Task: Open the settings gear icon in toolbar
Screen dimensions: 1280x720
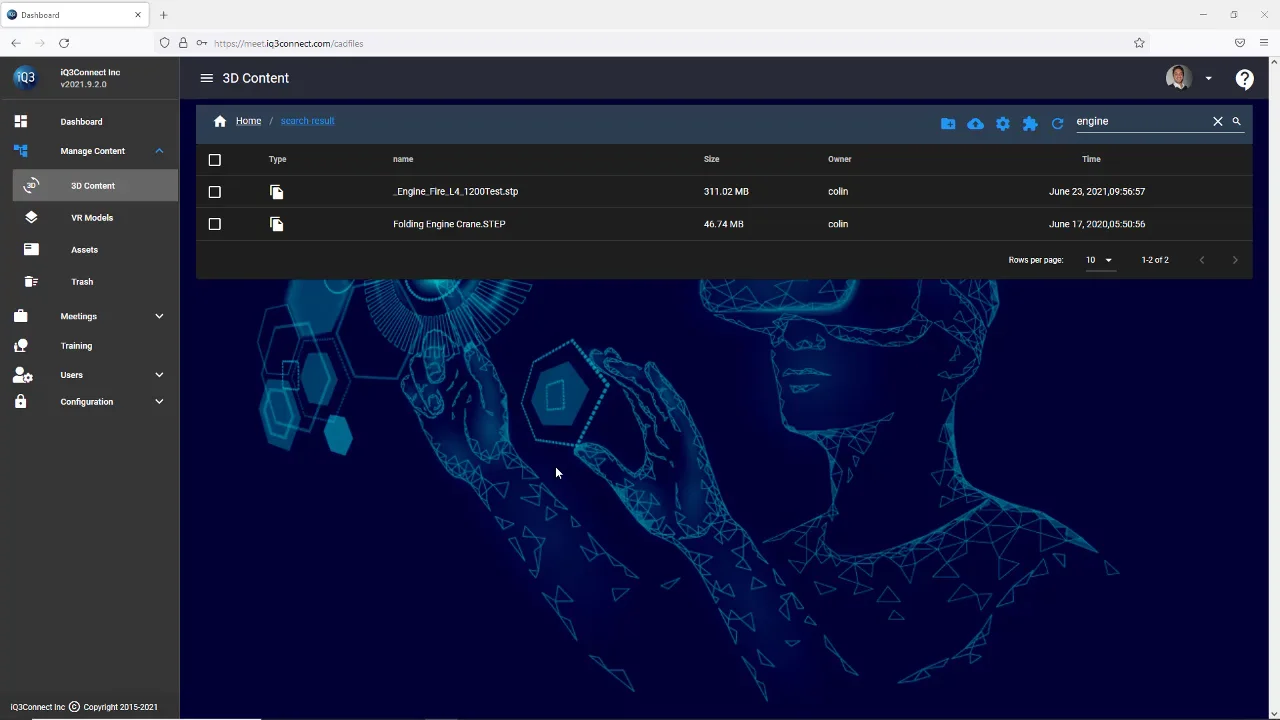Action: coord(1003,124)
